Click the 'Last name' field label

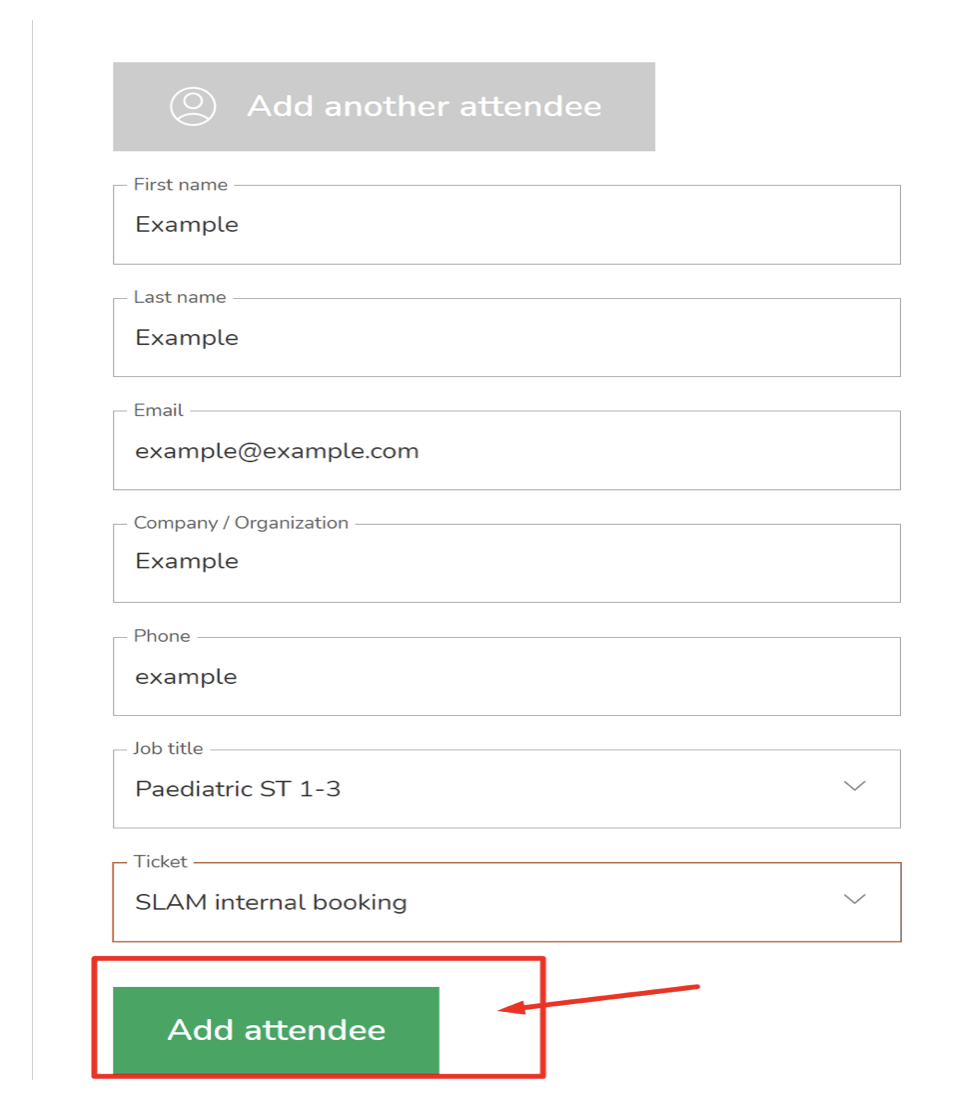tap(180, 298)
